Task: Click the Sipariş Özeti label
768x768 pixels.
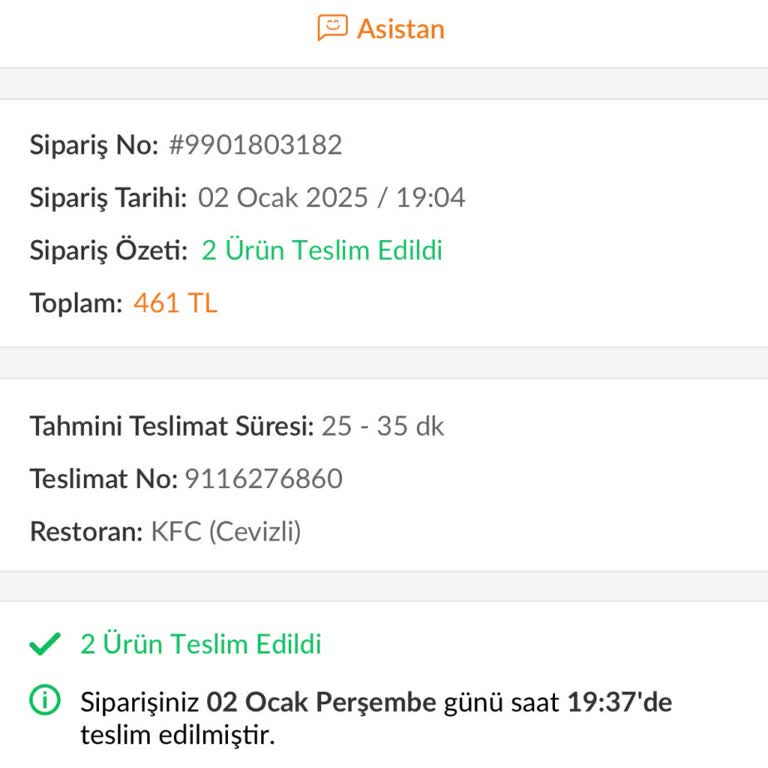Action: click(108, 250)
